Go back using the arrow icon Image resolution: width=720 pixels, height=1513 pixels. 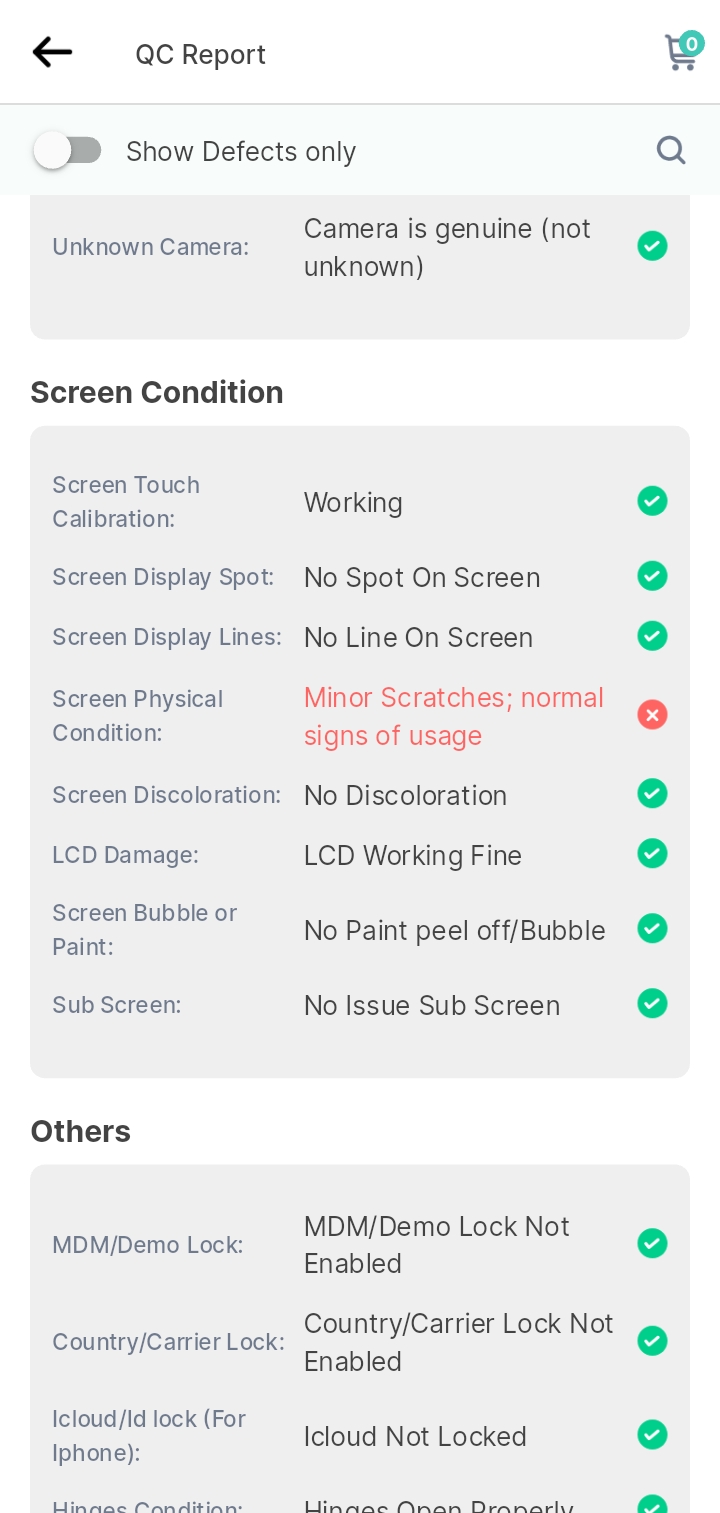pyautogui.click(x=52, y=52)
